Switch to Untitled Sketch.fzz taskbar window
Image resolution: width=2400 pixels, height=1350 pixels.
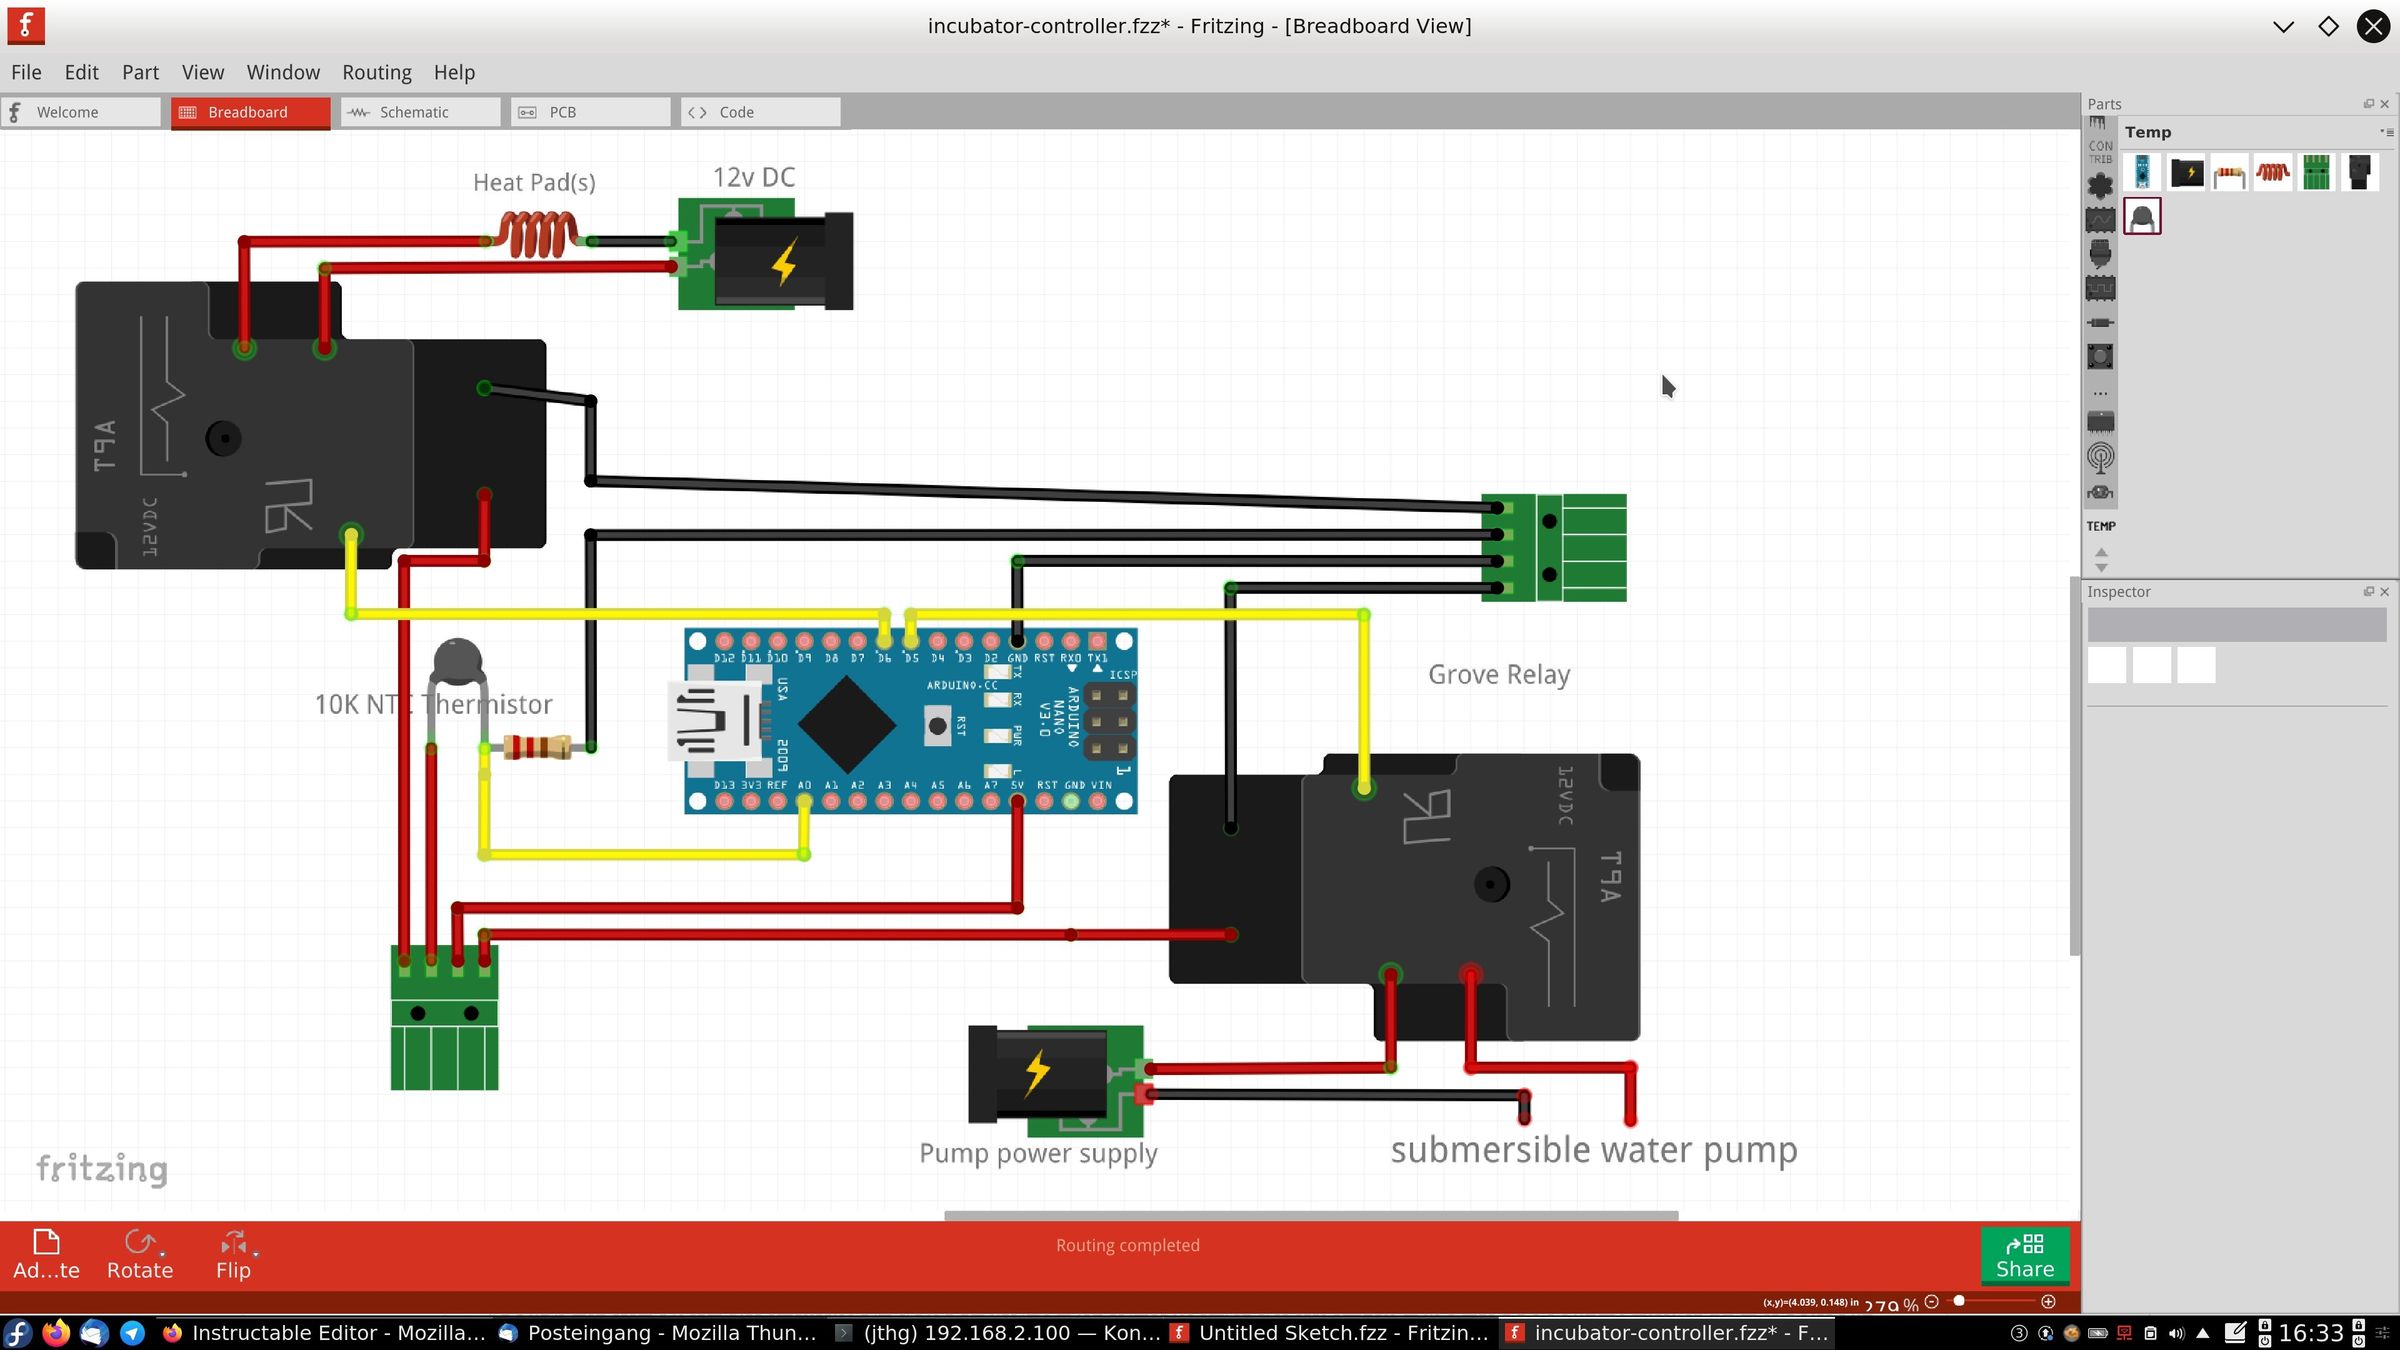1330,1332
